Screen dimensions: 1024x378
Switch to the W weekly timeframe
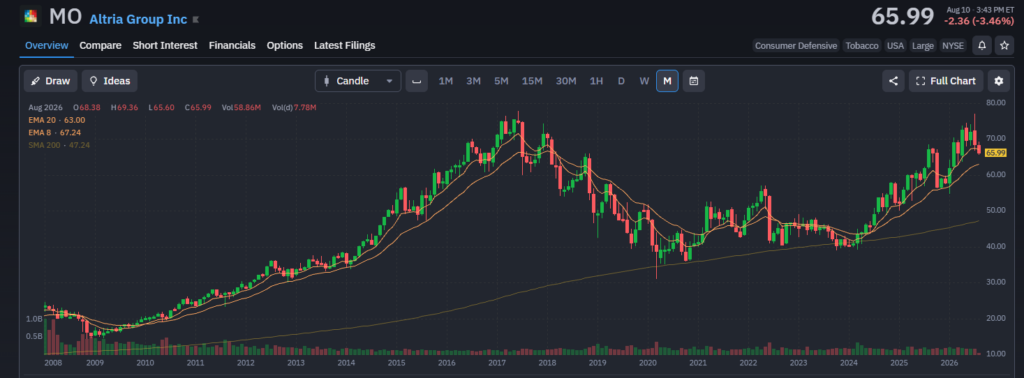click(644, 81)
